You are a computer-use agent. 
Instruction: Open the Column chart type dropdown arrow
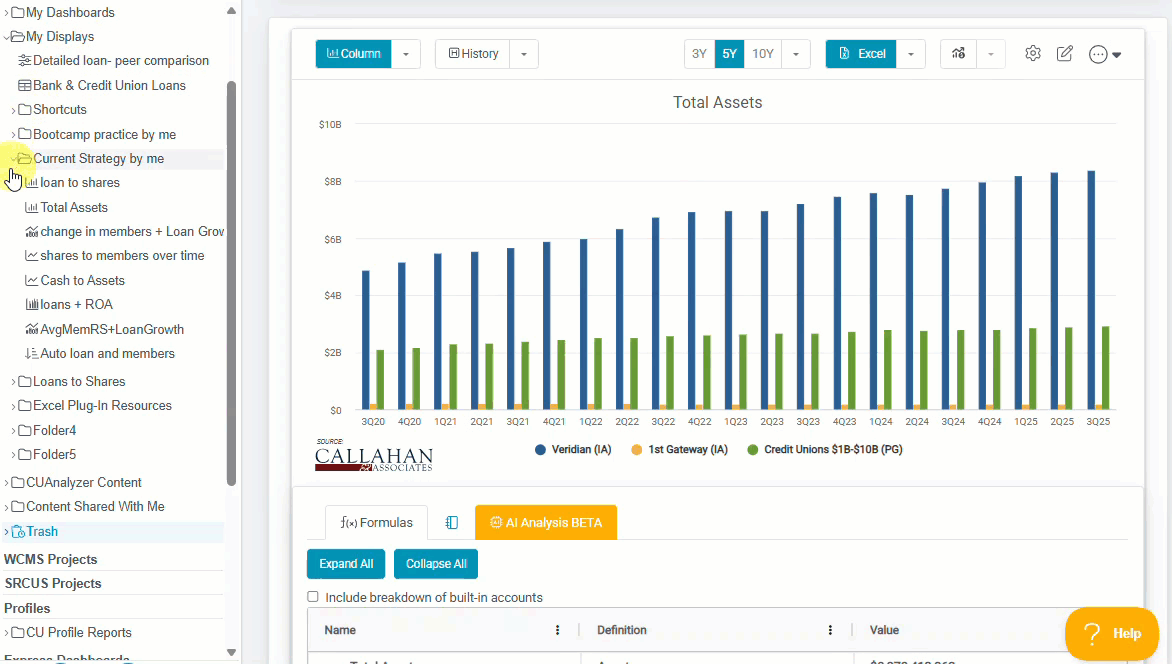(x=406, y=54)
